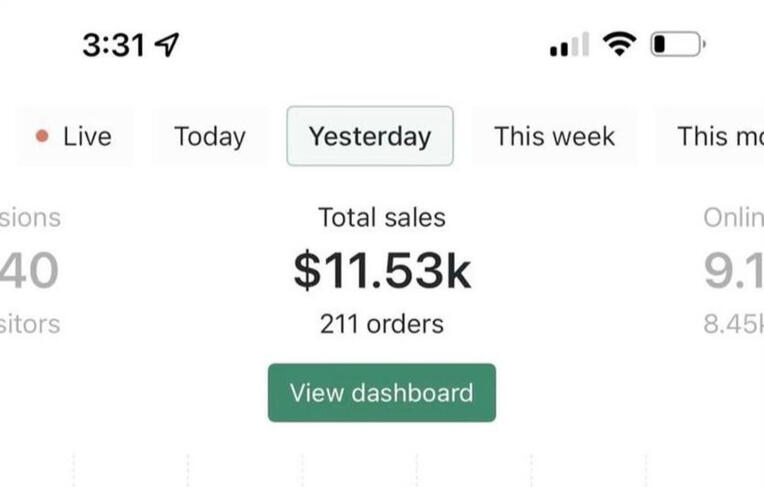The height and width of the screenshot is (487, 764).
Task: Click the red dot beside Live
Action: pos(42,136)
